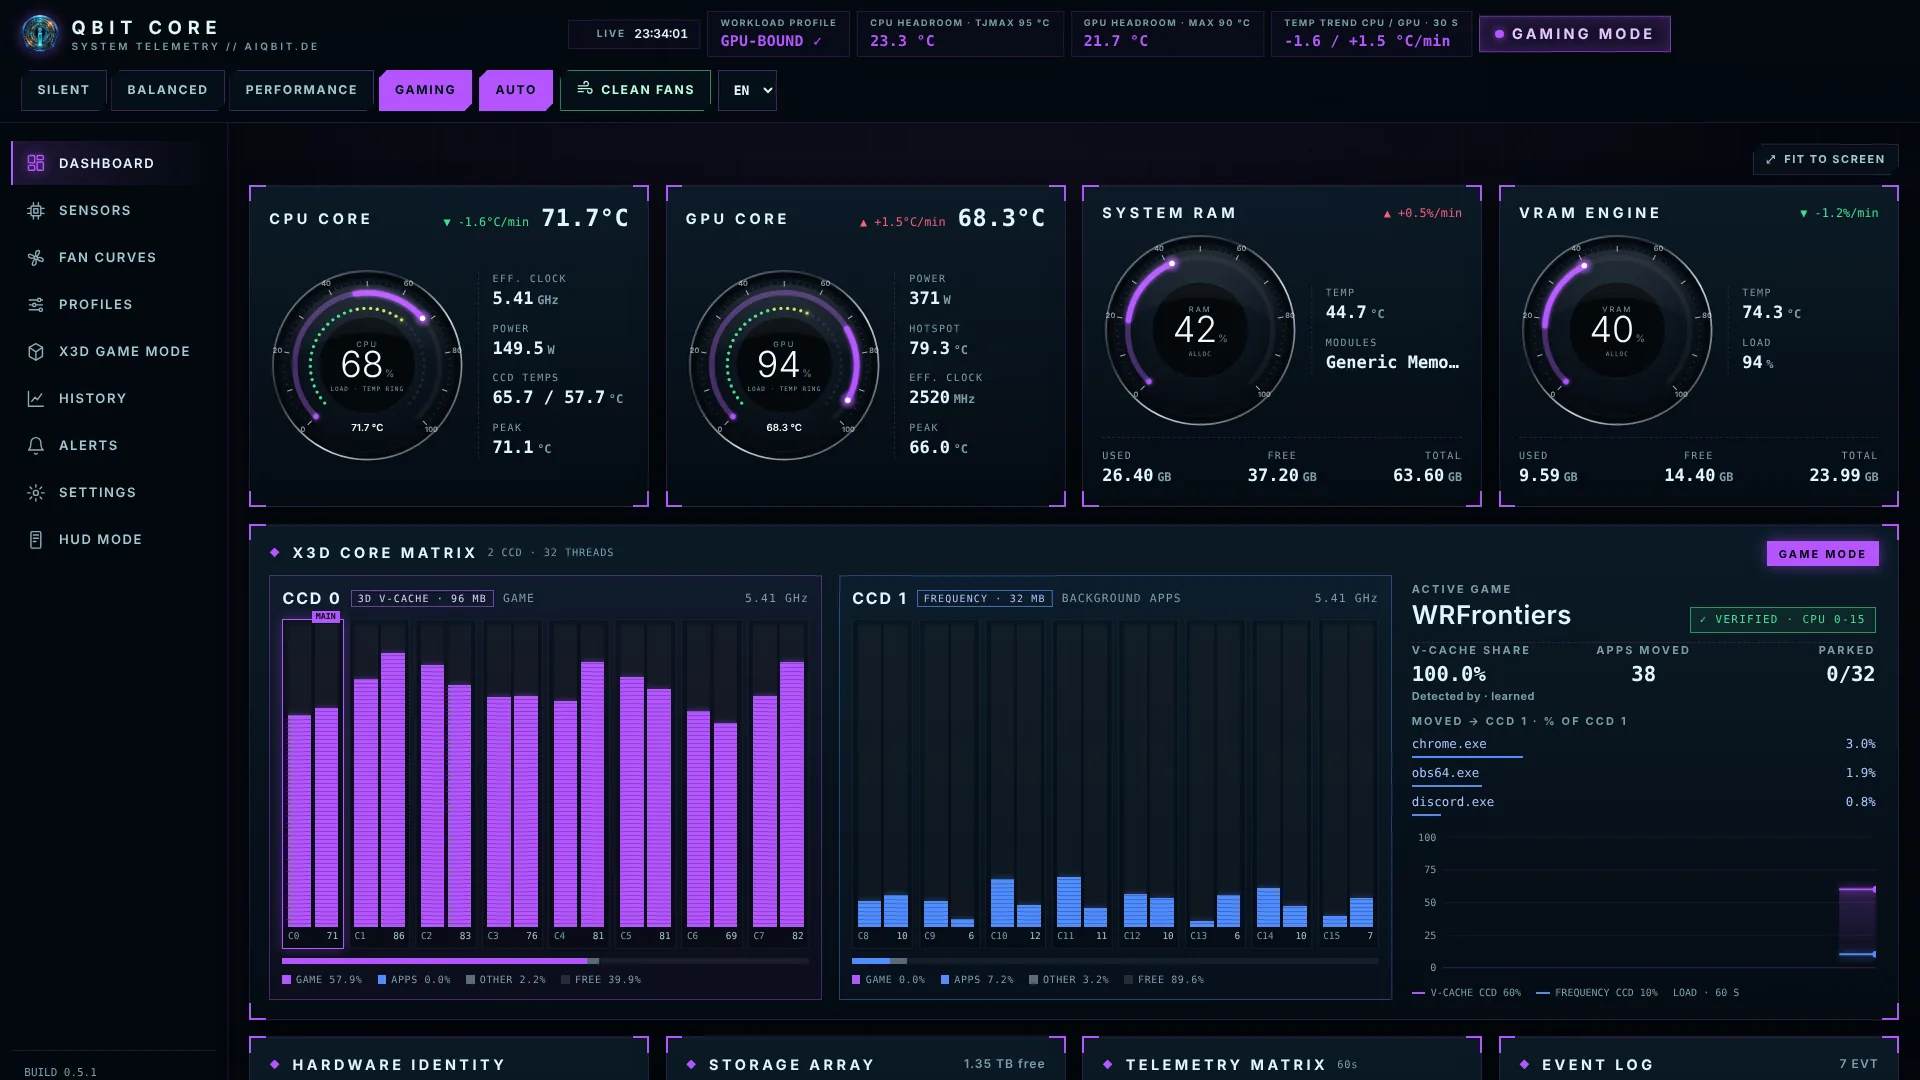1920x1080 pixels.
Task: Click the Event Log diamond icon
Action: coord(1524,1064)
